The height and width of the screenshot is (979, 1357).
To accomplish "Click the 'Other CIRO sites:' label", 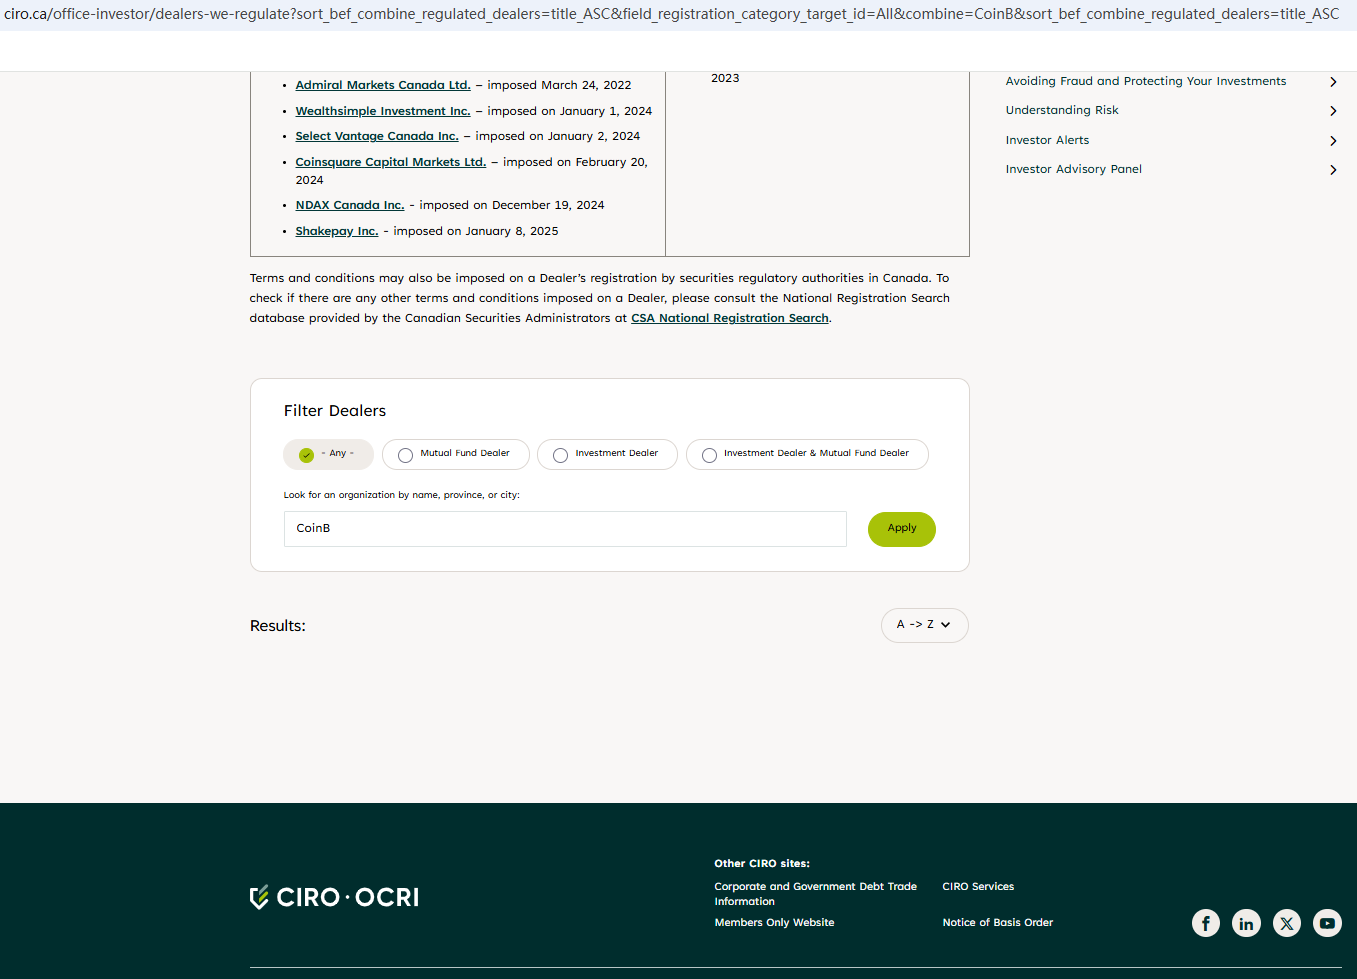I will (x=762, y=864).
